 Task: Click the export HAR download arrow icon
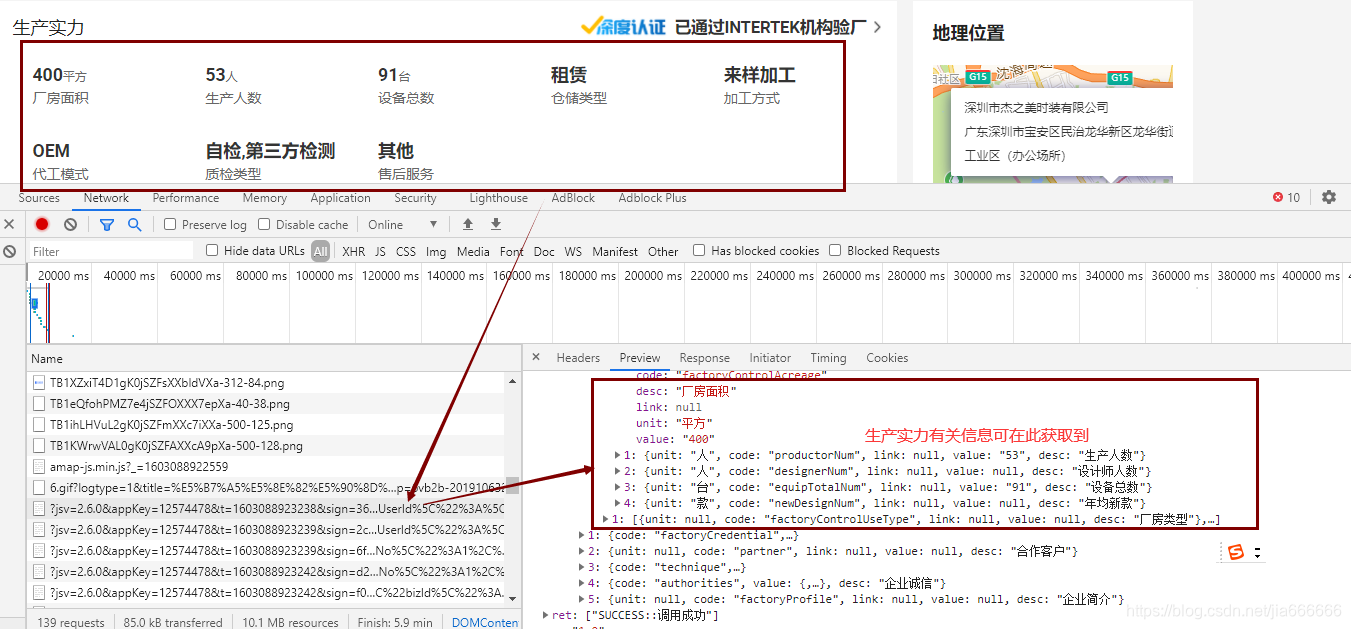[x=495, y=225]
